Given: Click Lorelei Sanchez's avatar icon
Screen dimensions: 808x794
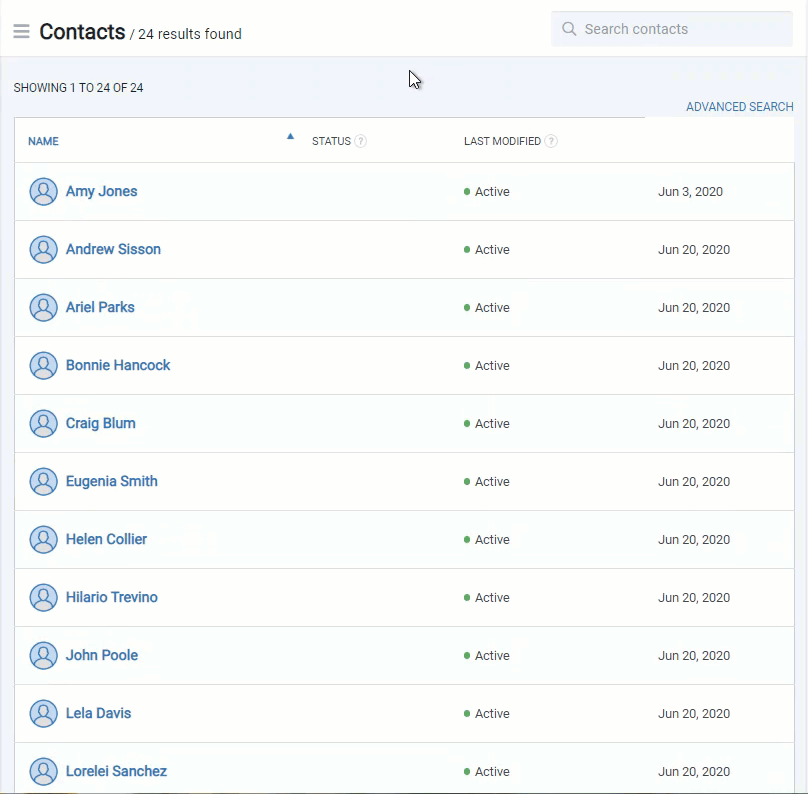Looking at the screenshot, I should (43, 771).
